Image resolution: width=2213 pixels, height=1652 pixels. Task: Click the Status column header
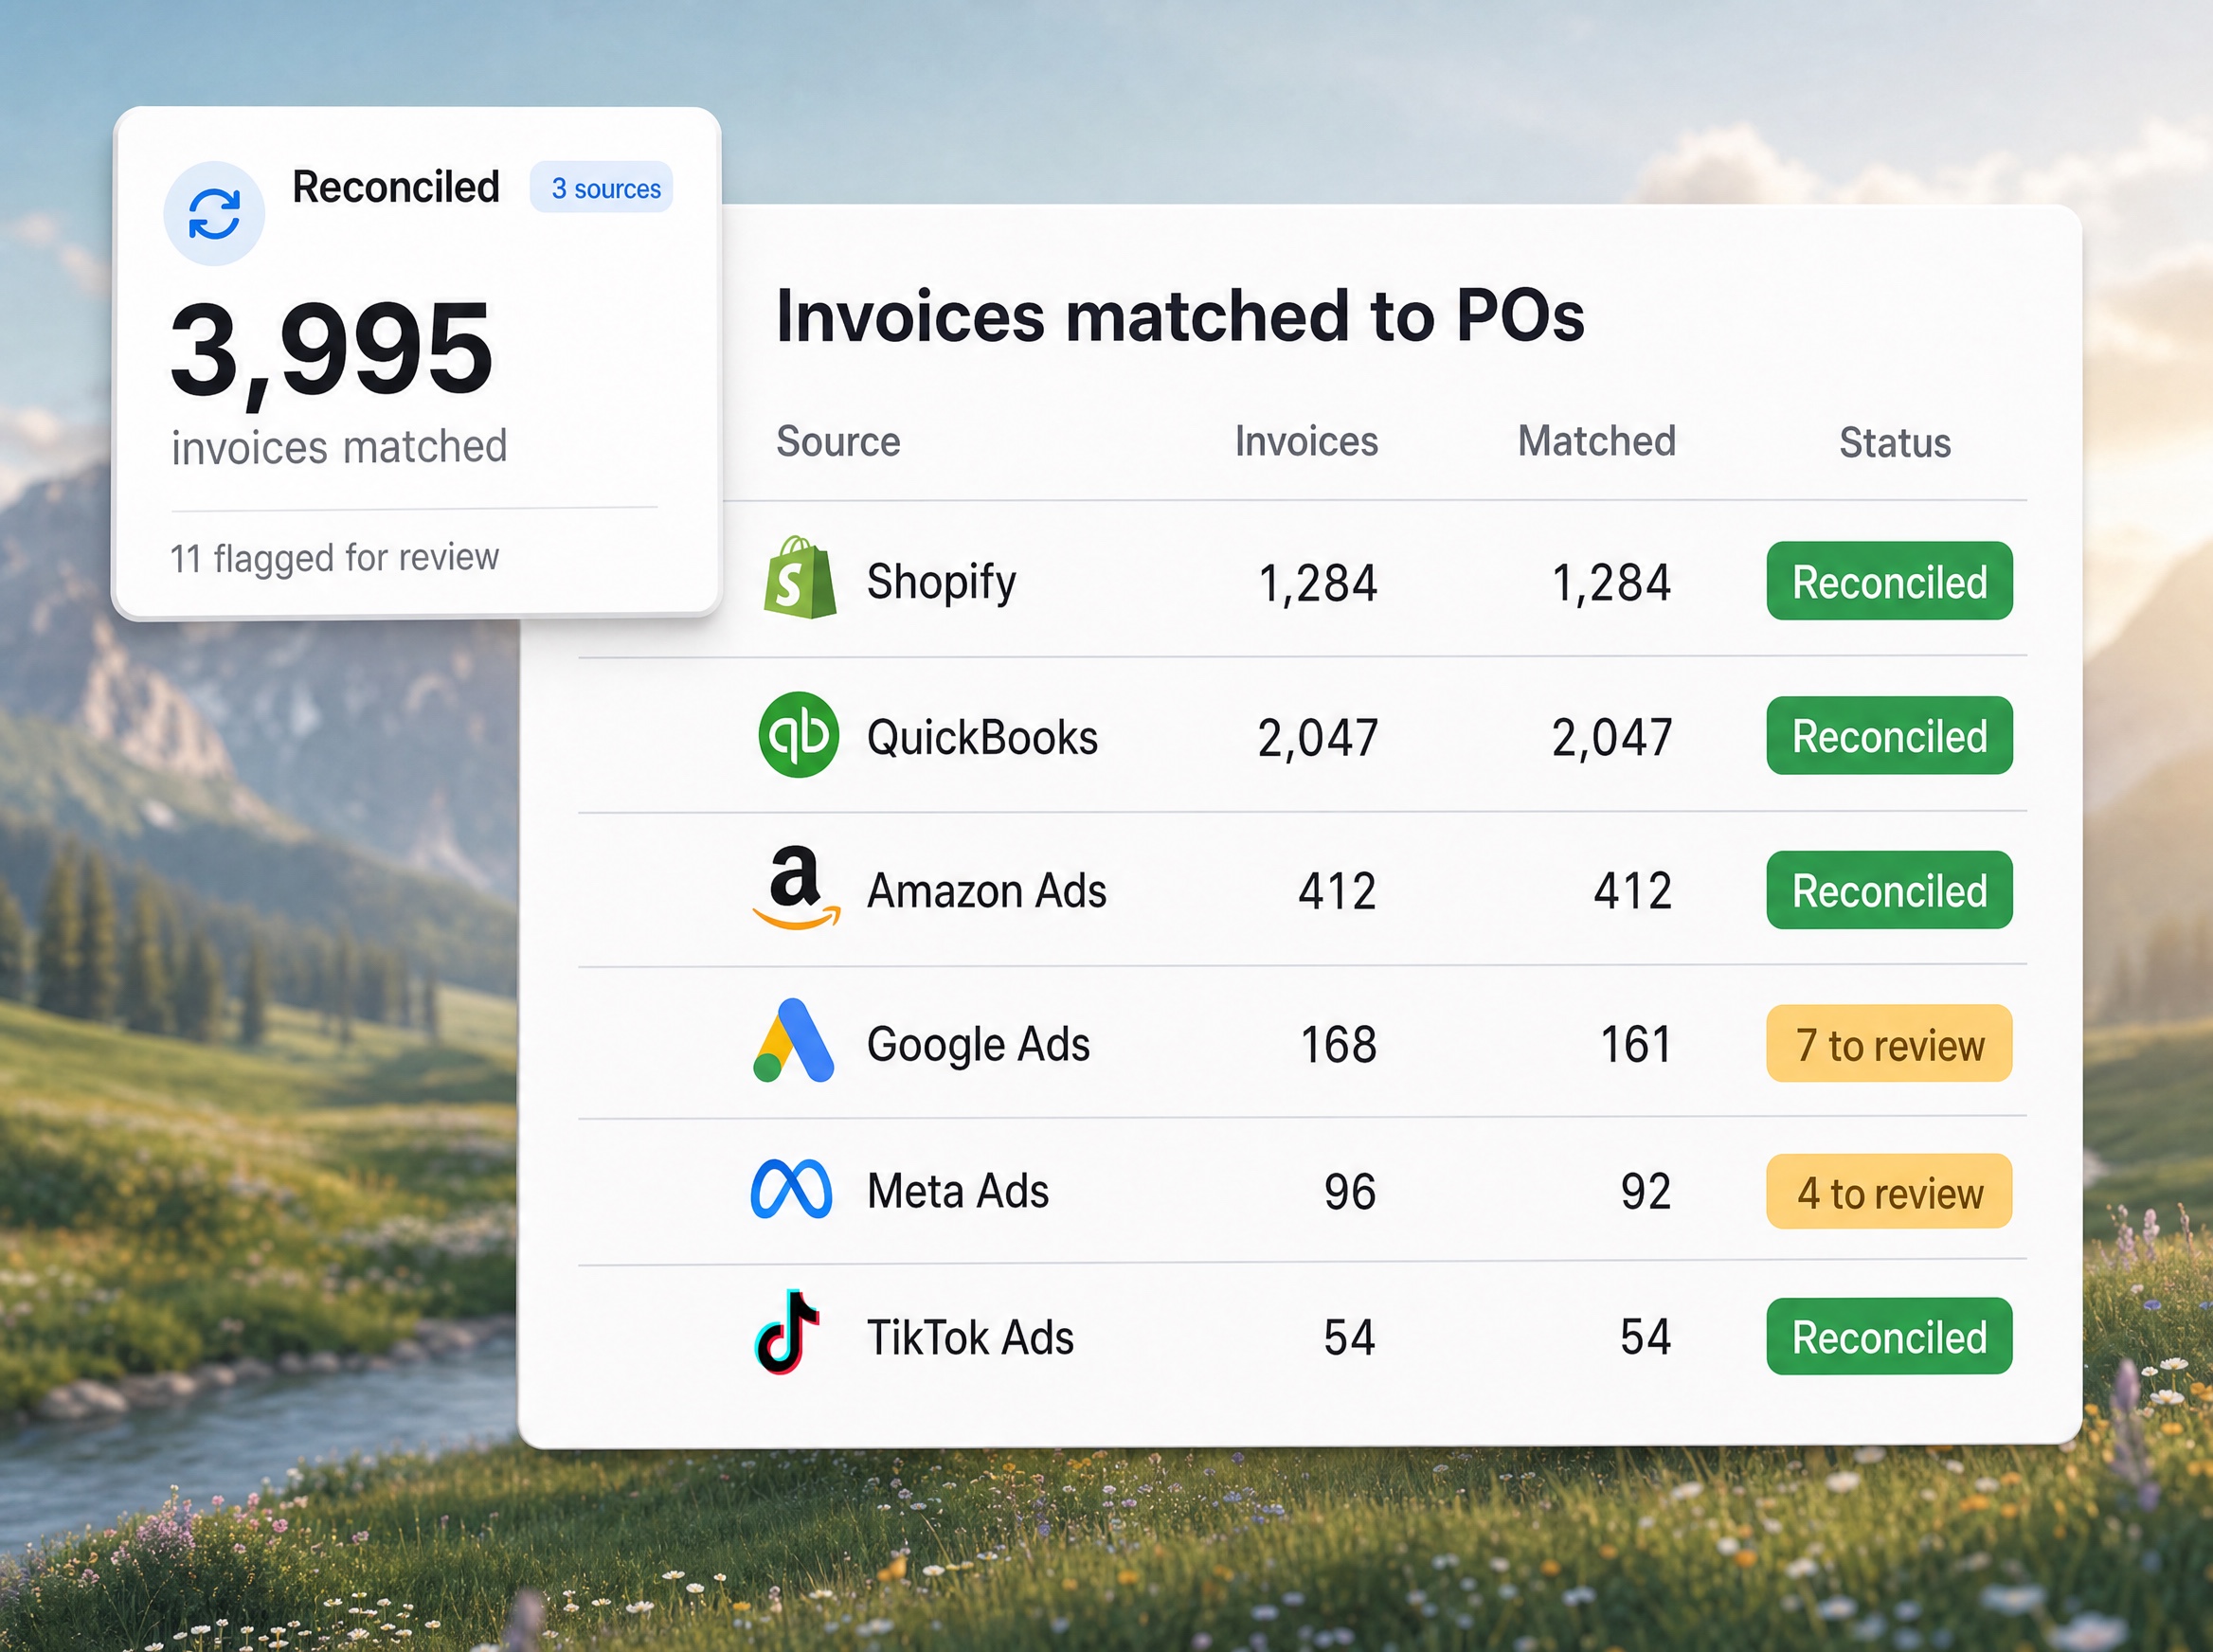1895,442
